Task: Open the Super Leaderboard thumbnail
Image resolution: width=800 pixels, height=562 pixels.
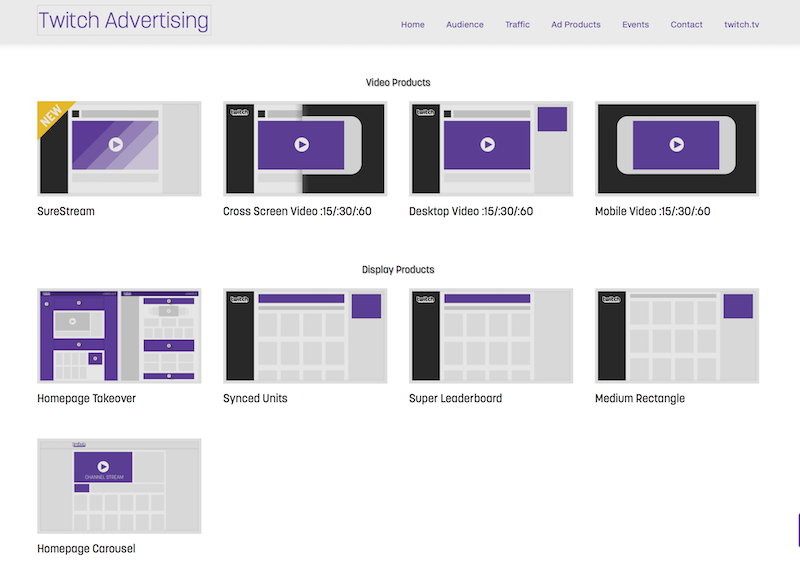Action: coord(491,335)
